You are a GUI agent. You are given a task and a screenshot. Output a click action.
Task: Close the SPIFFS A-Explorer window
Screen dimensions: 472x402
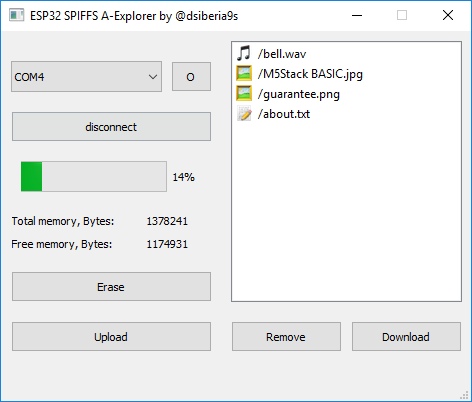pyautogui.click(x=448, y=15)
